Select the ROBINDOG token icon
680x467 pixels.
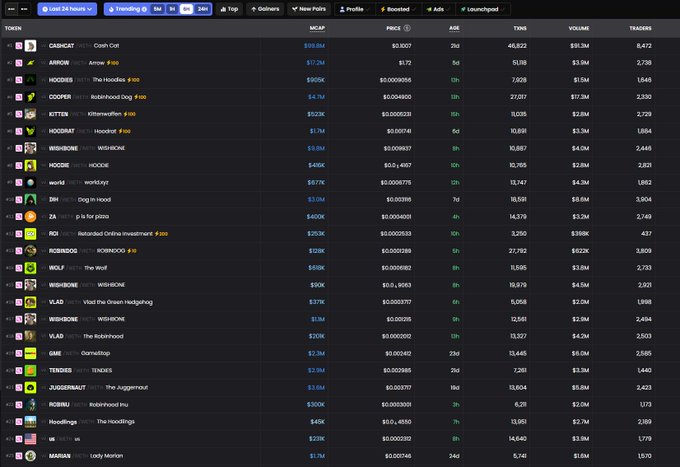[30, 251]
